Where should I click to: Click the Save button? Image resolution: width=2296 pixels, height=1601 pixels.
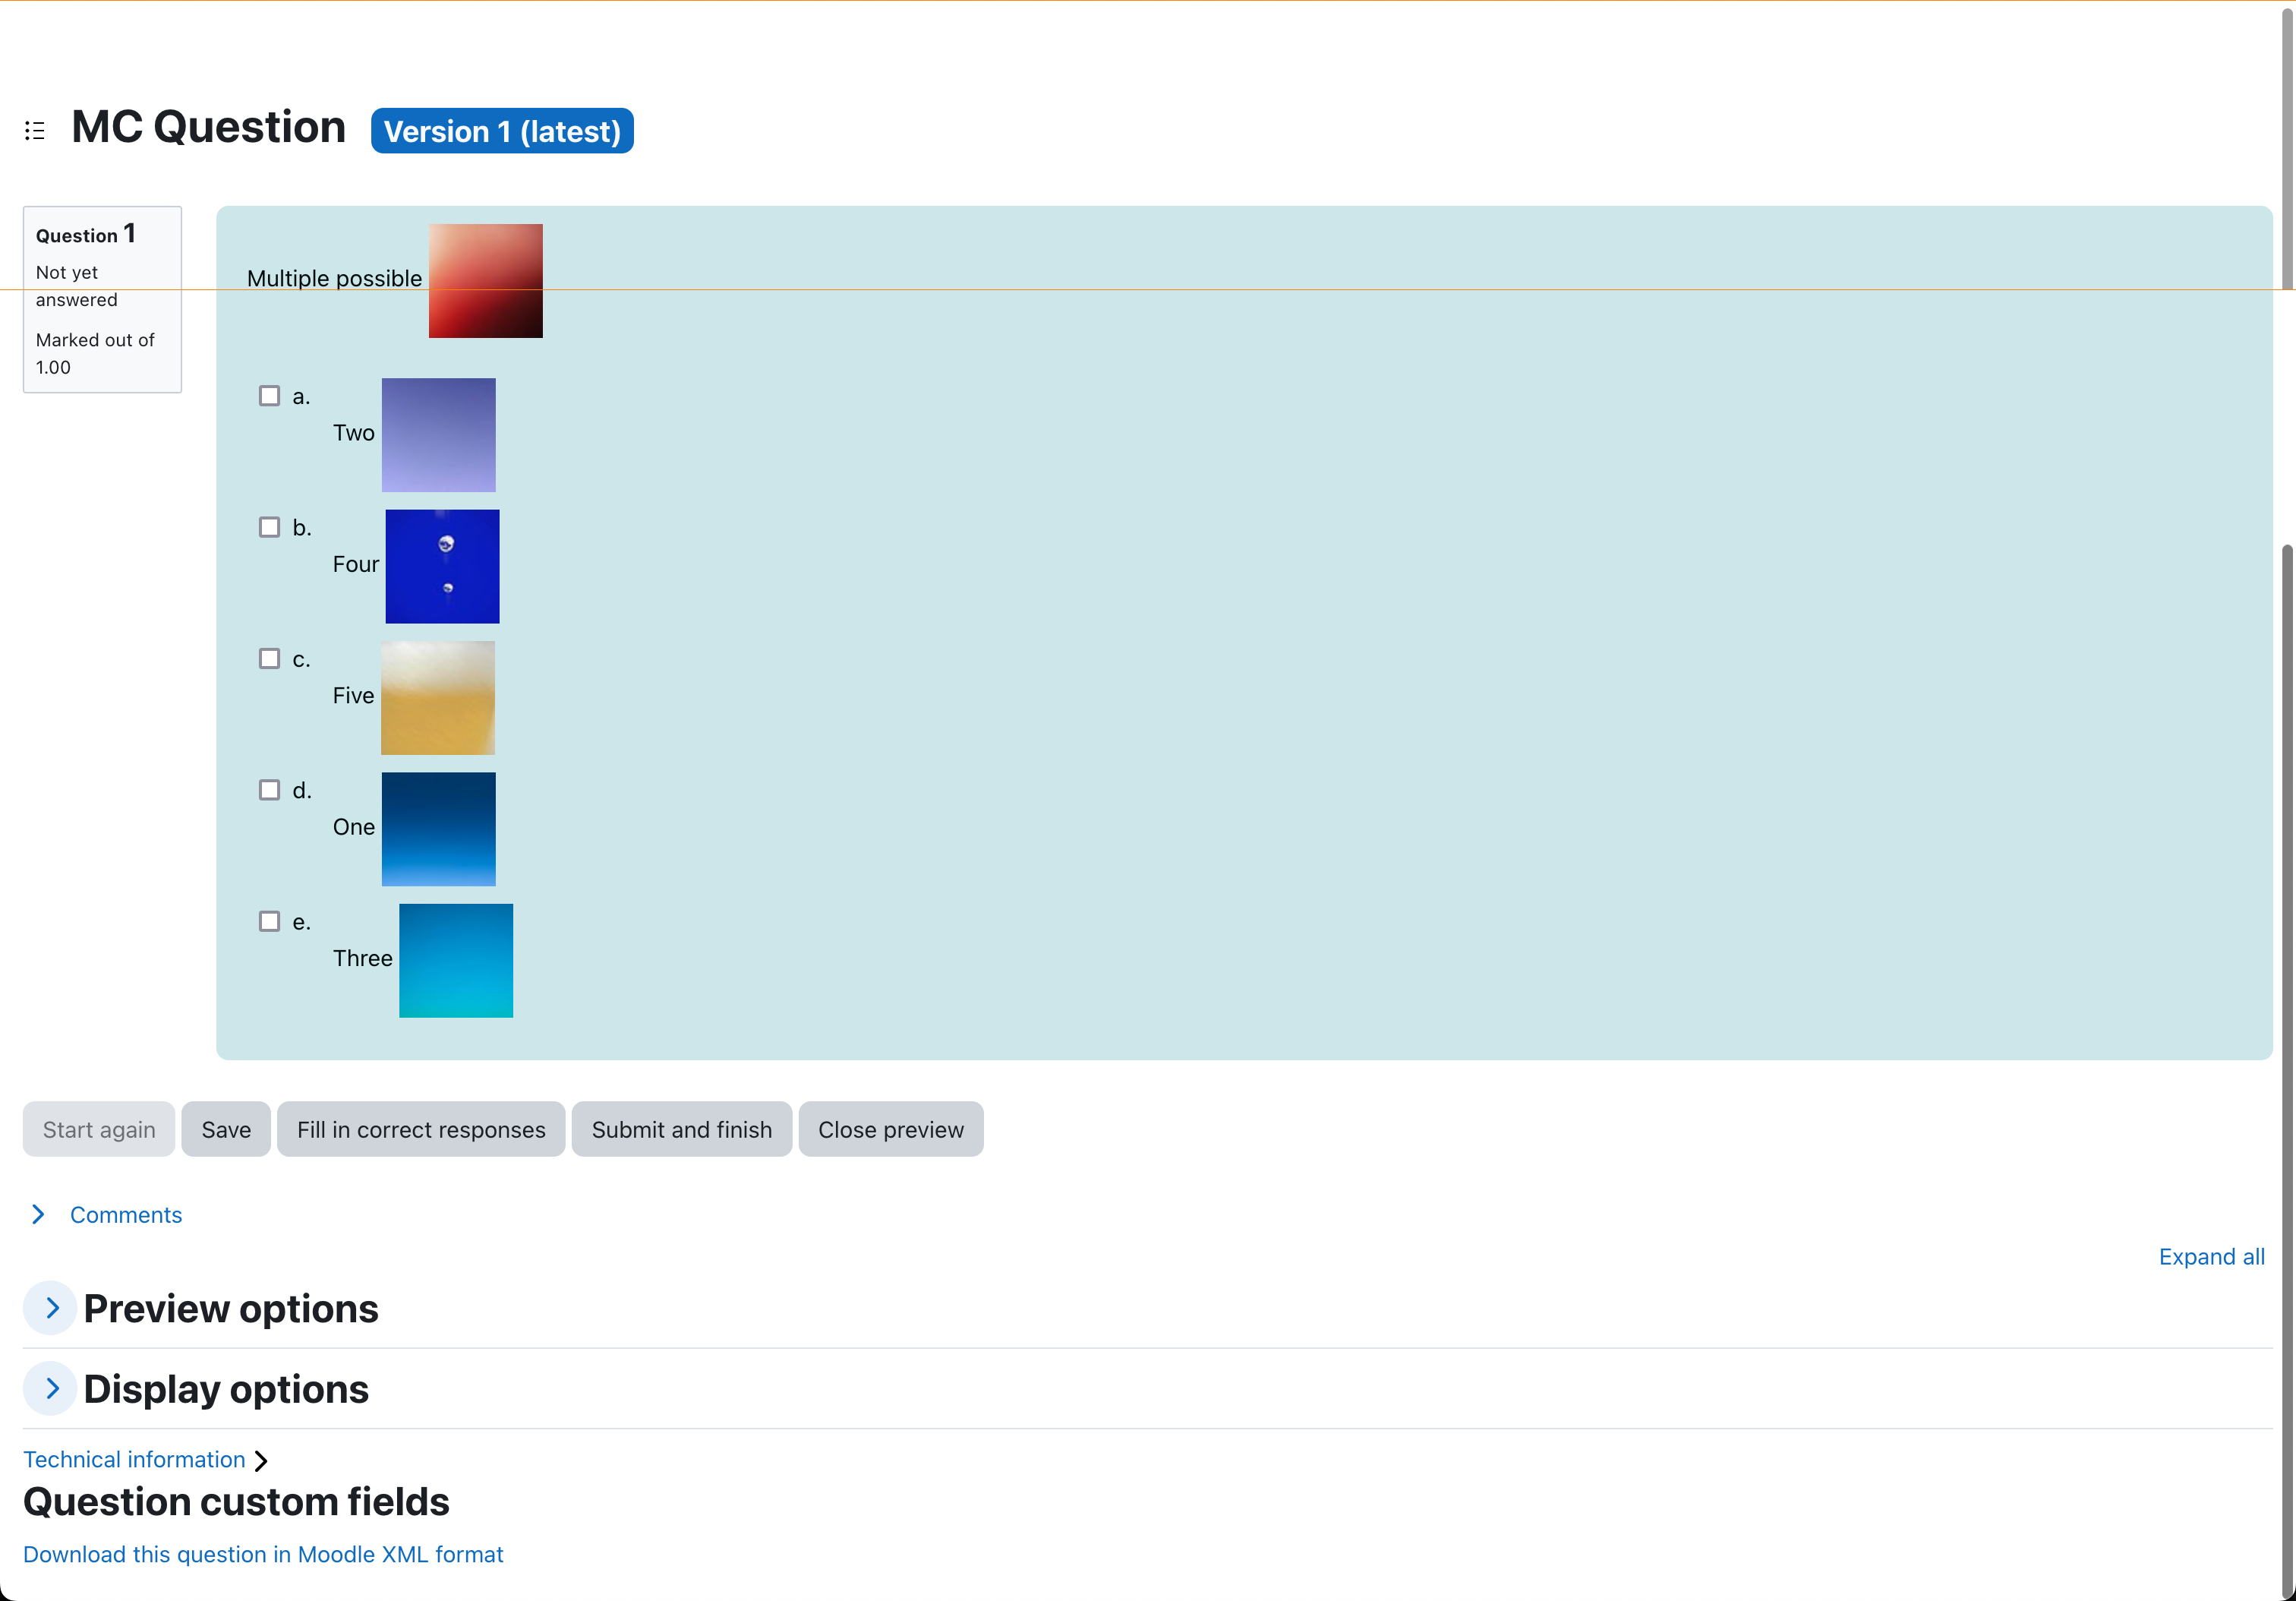click(x=226, y=1129)
